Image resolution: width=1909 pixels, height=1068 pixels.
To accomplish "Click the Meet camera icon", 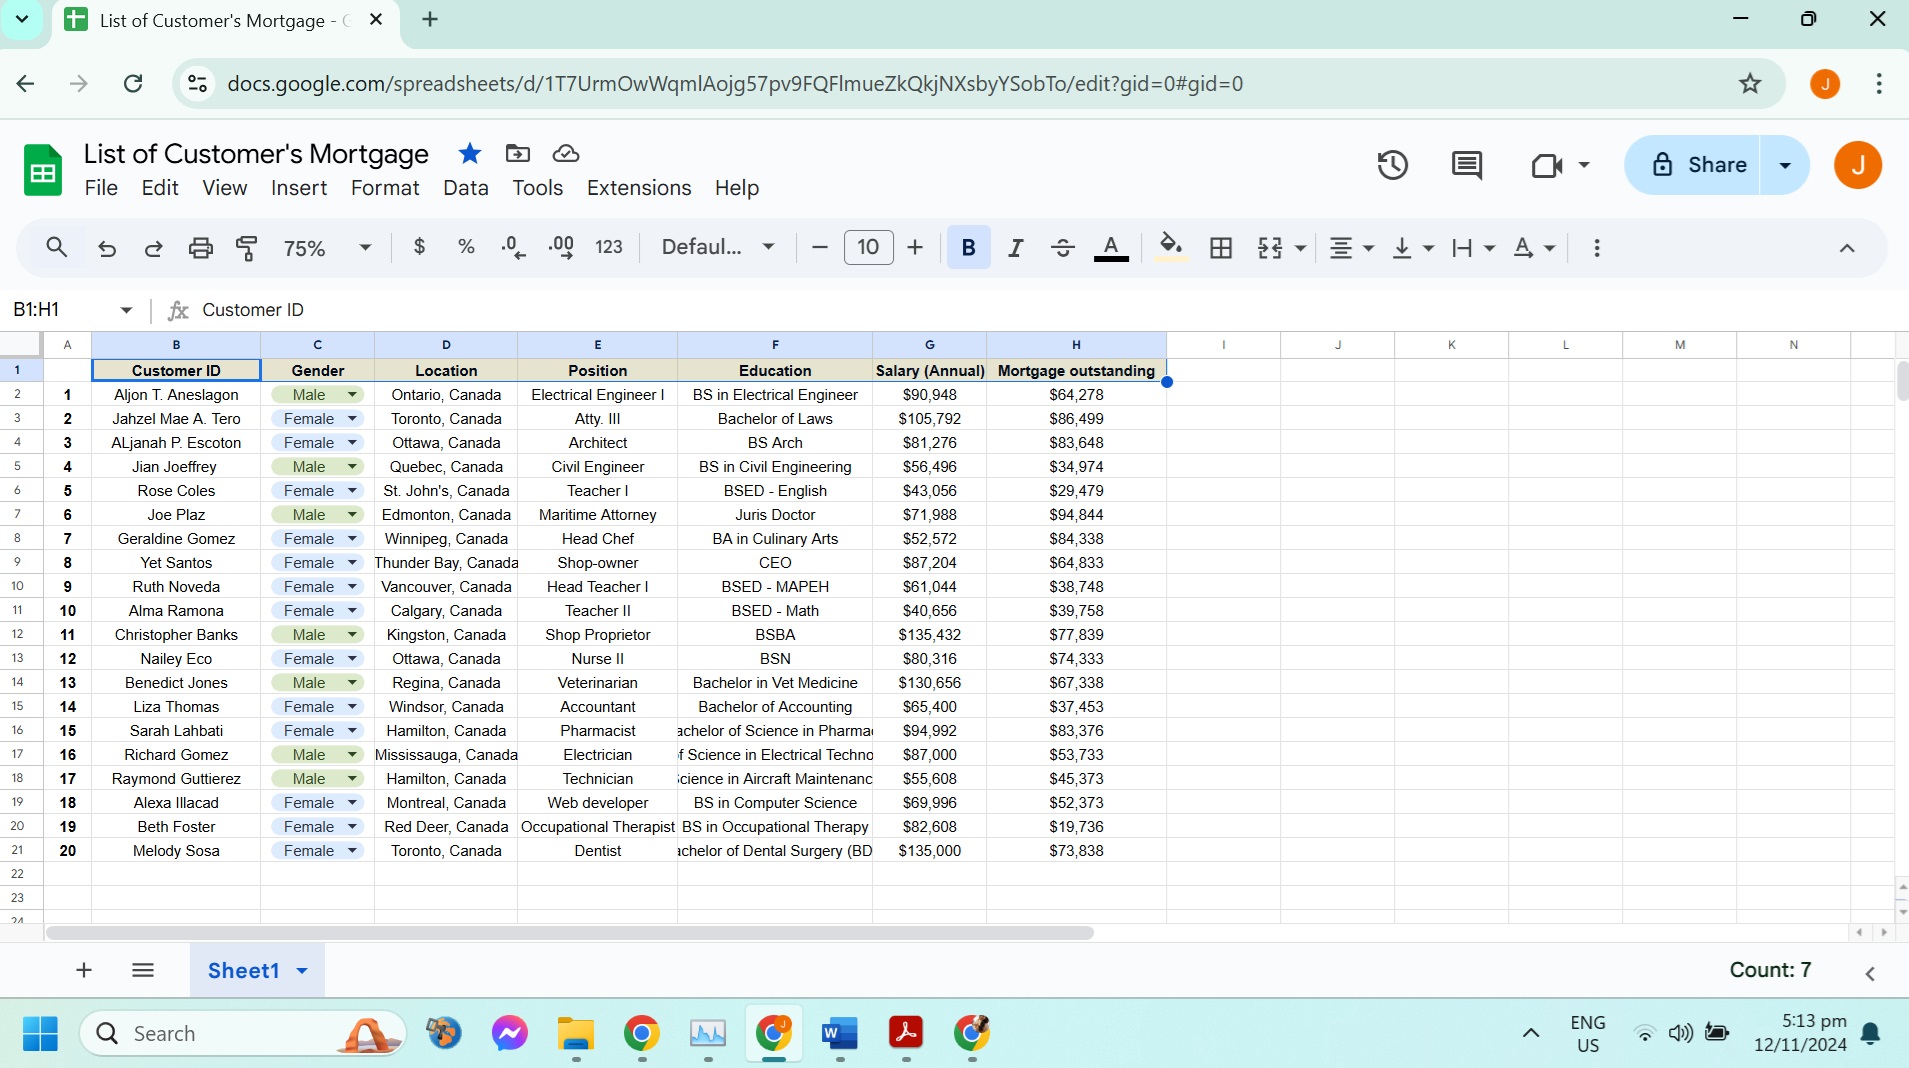I will tap(1547, 165).
